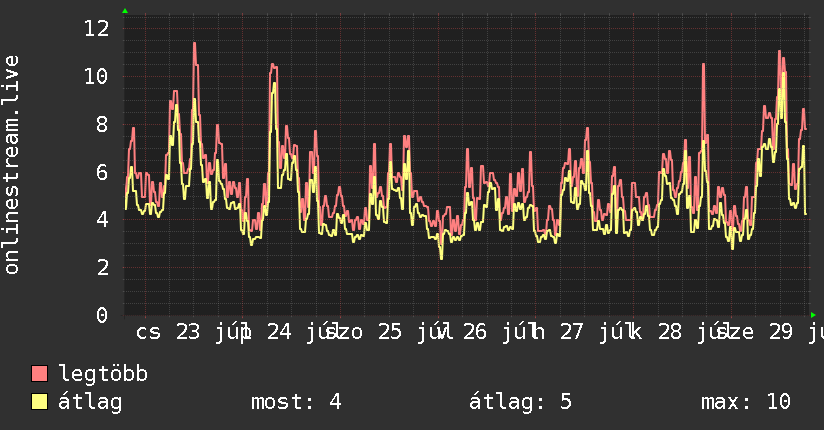Select the 29 date label on x-axis
This screenshot has width=824, height=430.
click(780, 332)
